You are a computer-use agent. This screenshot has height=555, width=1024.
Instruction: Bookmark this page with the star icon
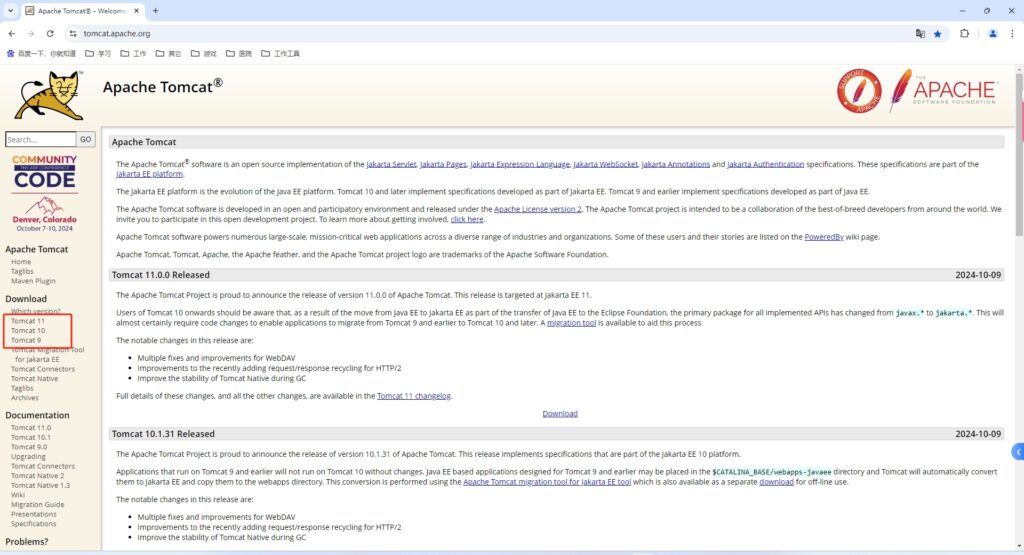937,33
